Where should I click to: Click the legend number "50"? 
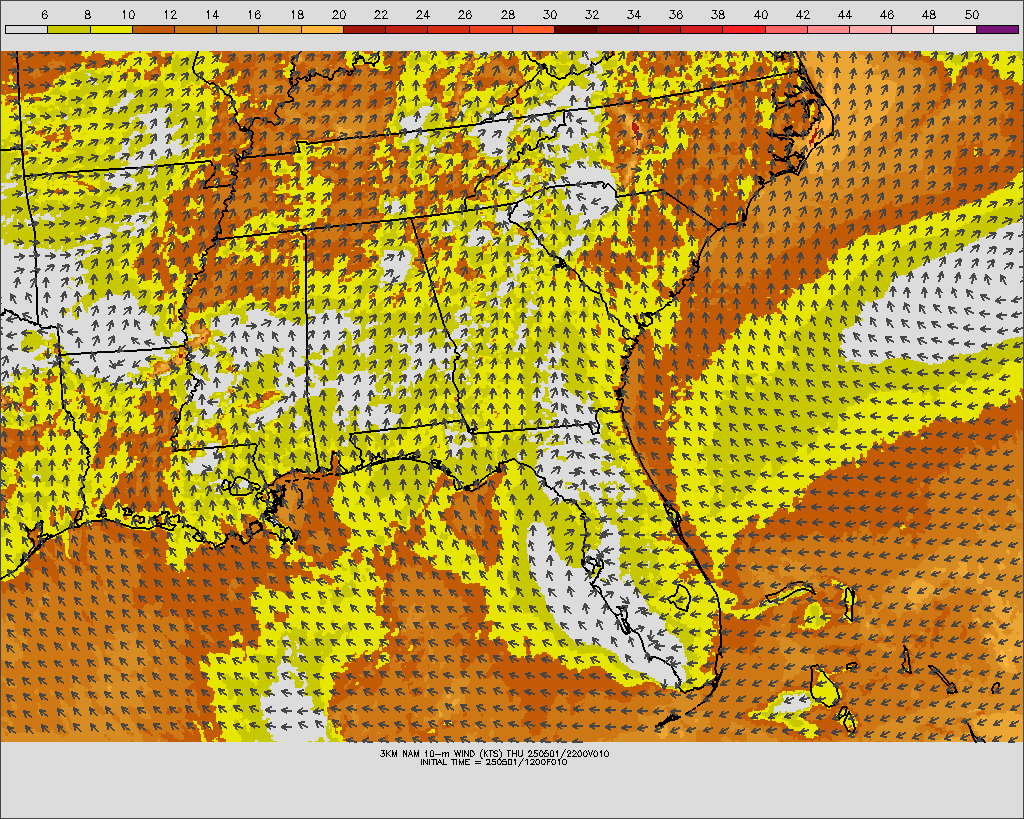[x=972, y=14]
